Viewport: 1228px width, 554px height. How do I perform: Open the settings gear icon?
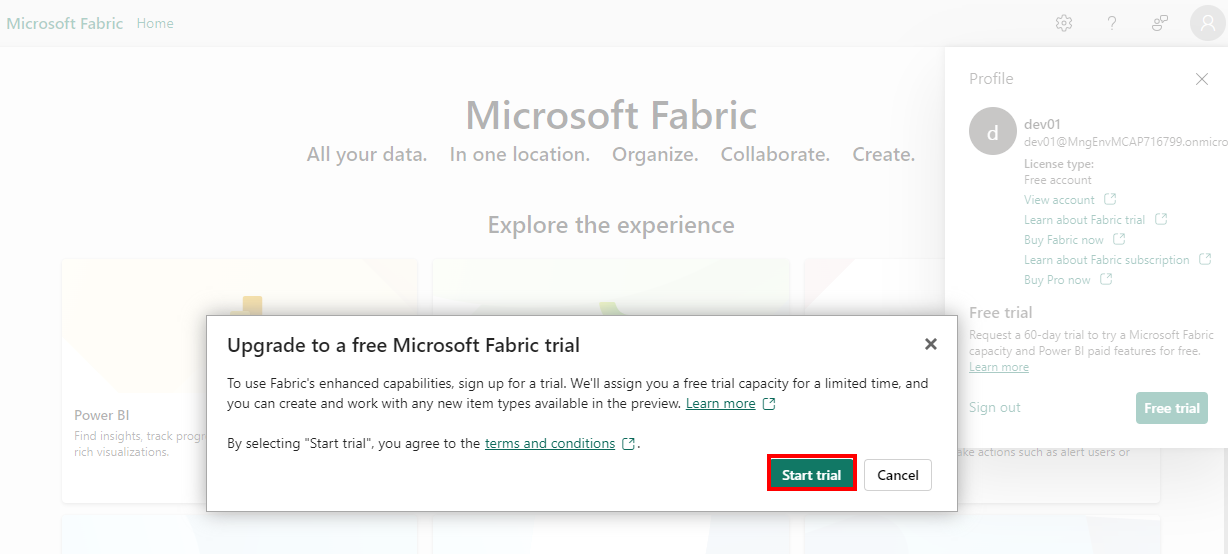point(1064,23)
